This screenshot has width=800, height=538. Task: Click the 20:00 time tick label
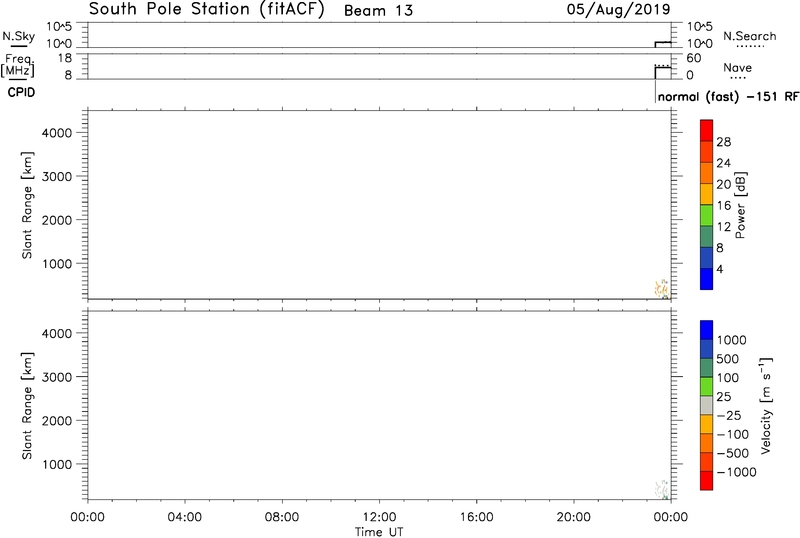pyautogui.click(x=573, y=517)
